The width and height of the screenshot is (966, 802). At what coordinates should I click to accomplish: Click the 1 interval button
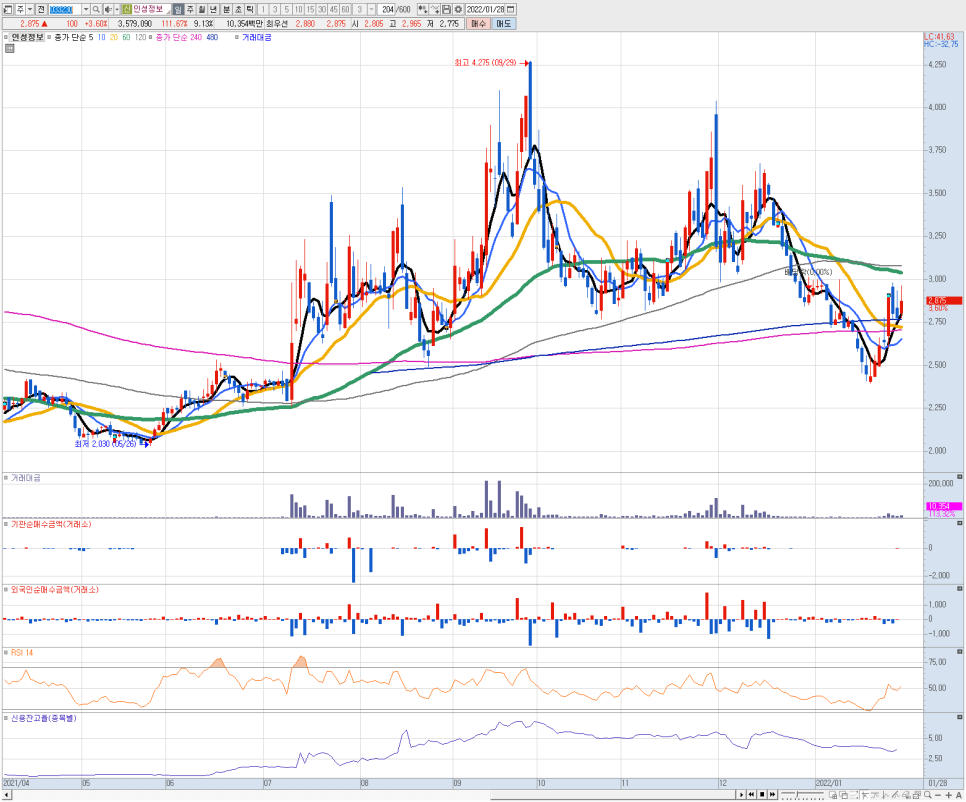263,9
